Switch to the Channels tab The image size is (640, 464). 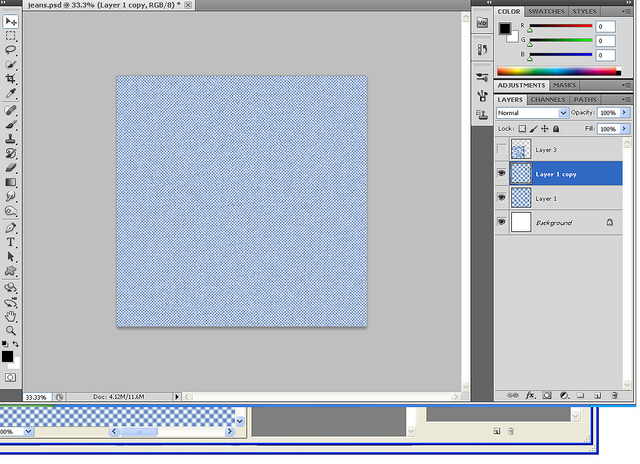[547, 100]
